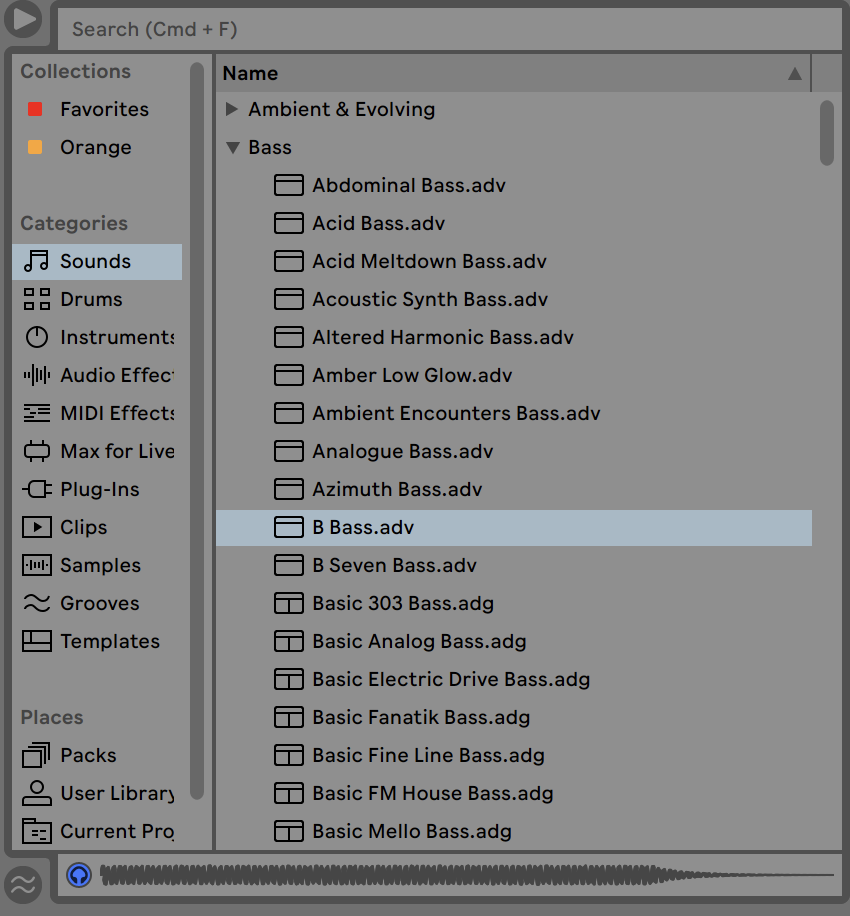Reverse the Name column sort order arrow

[795, 74]
